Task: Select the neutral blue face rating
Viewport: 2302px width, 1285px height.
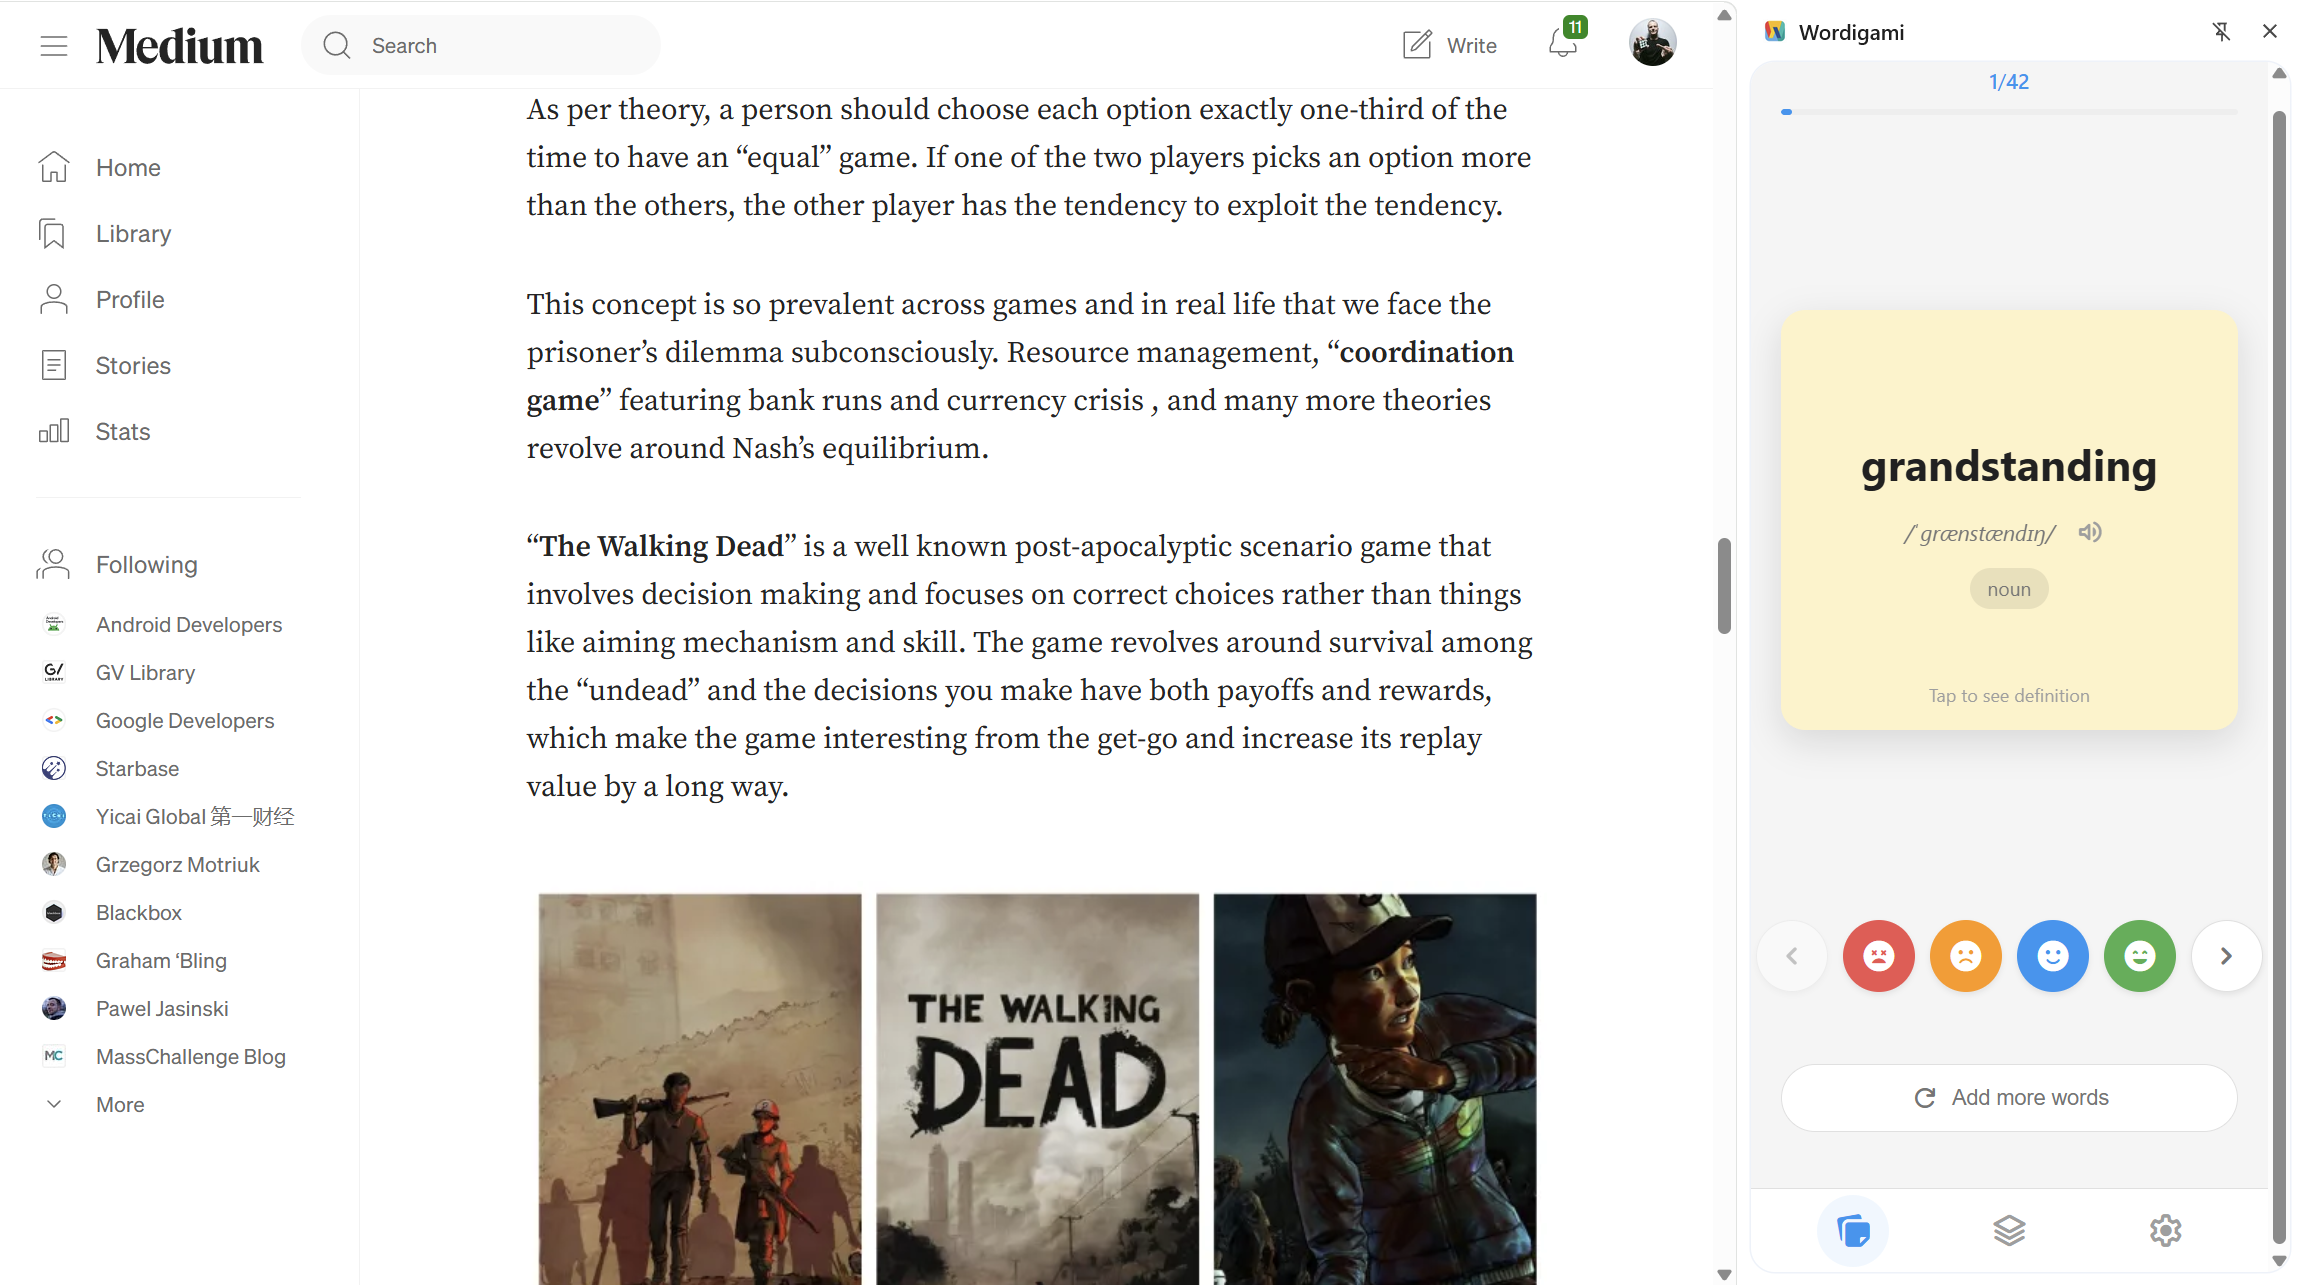Action: pos(2052,955)
